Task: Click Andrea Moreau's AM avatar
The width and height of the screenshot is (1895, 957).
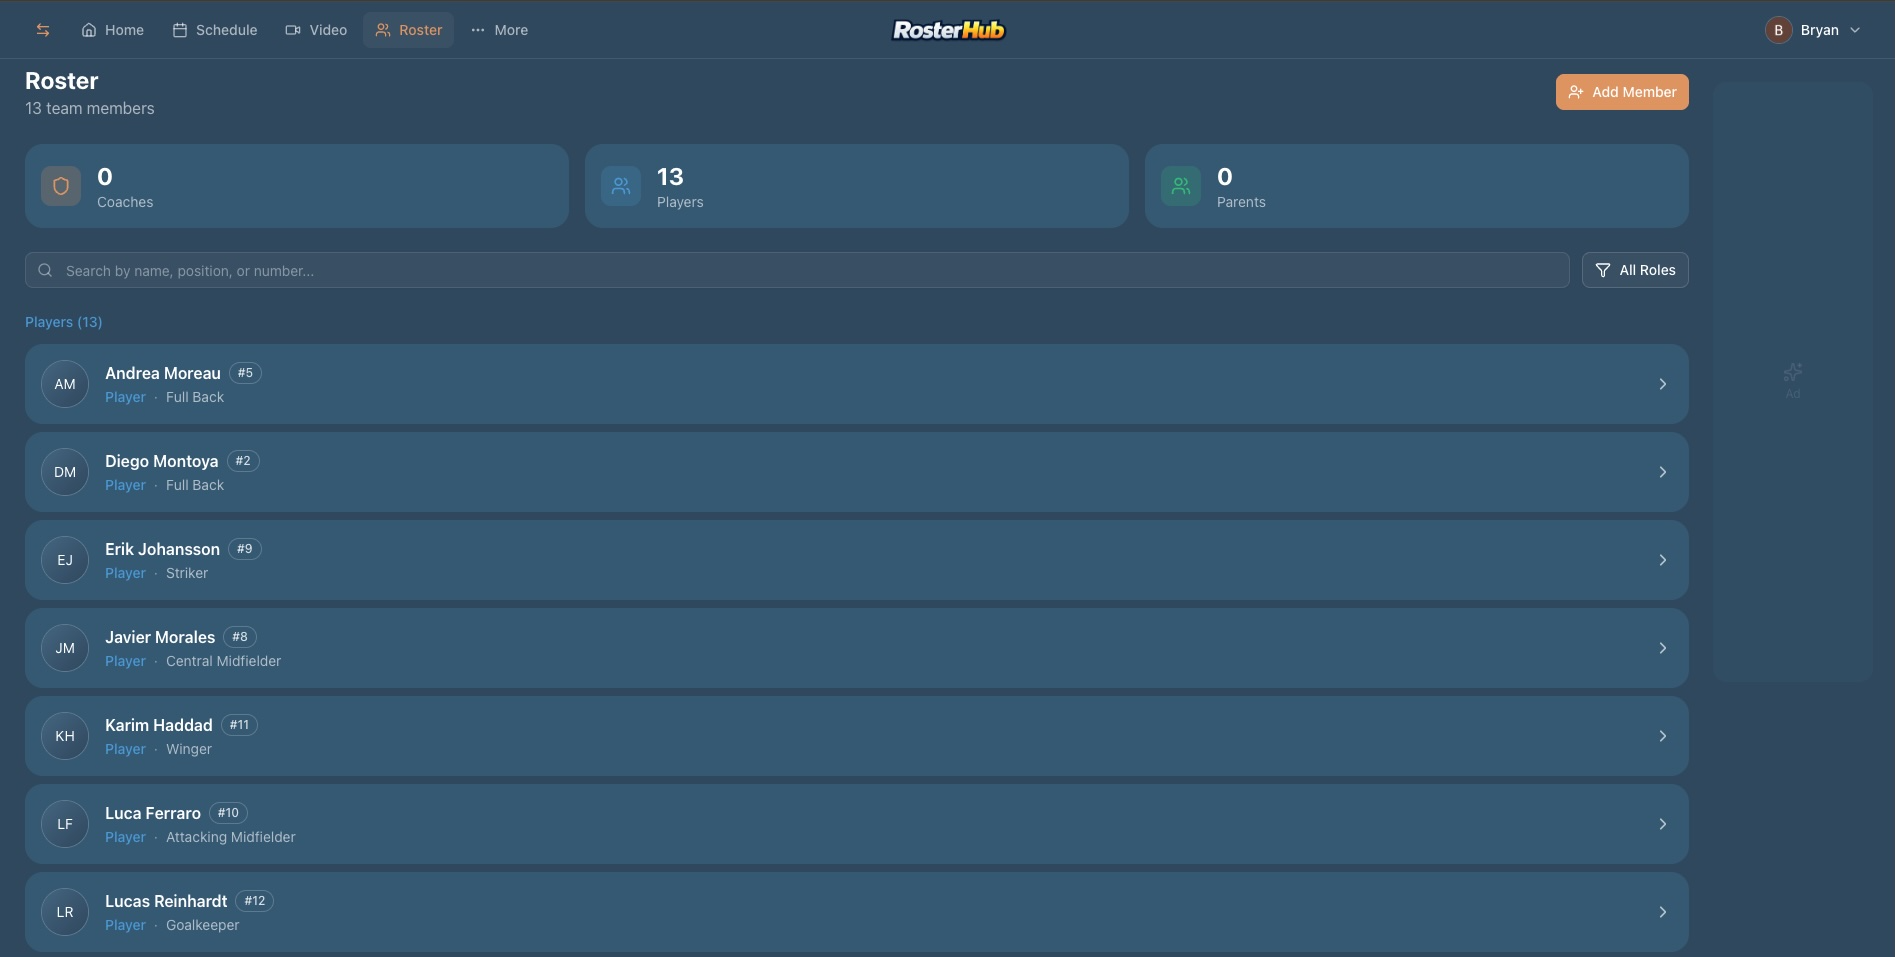Action: [65, 384]
